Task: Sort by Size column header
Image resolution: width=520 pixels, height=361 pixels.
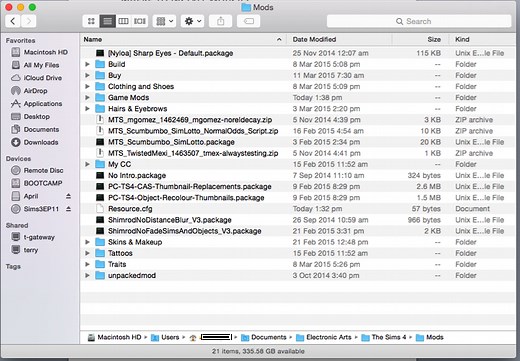Action: click(x=421, y=39)
